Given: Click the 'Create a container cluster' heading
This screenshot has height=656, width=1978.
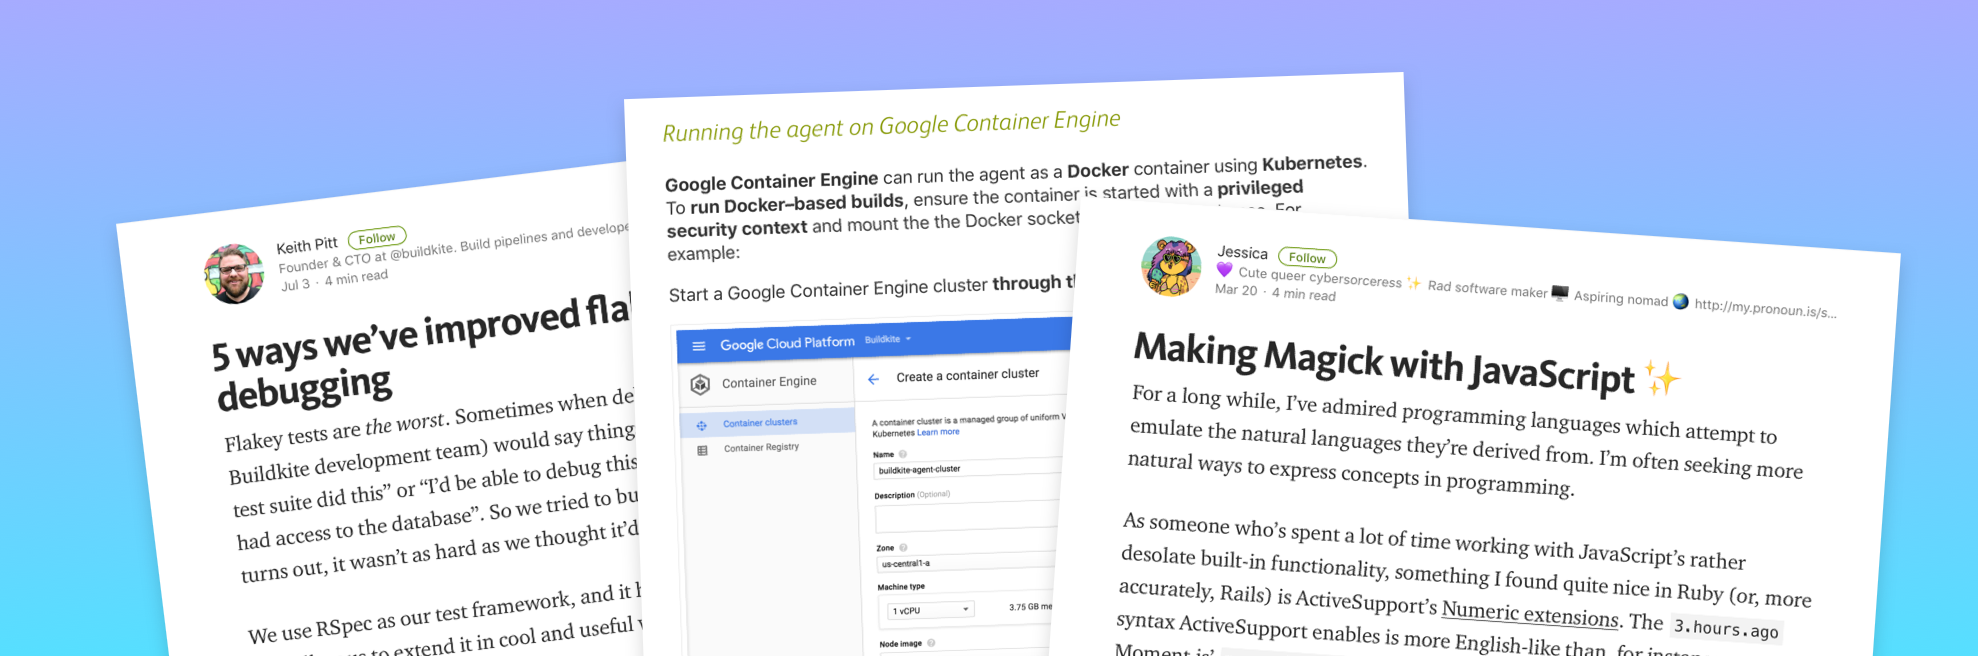Looking at the screenshot, I should [967, 375].
